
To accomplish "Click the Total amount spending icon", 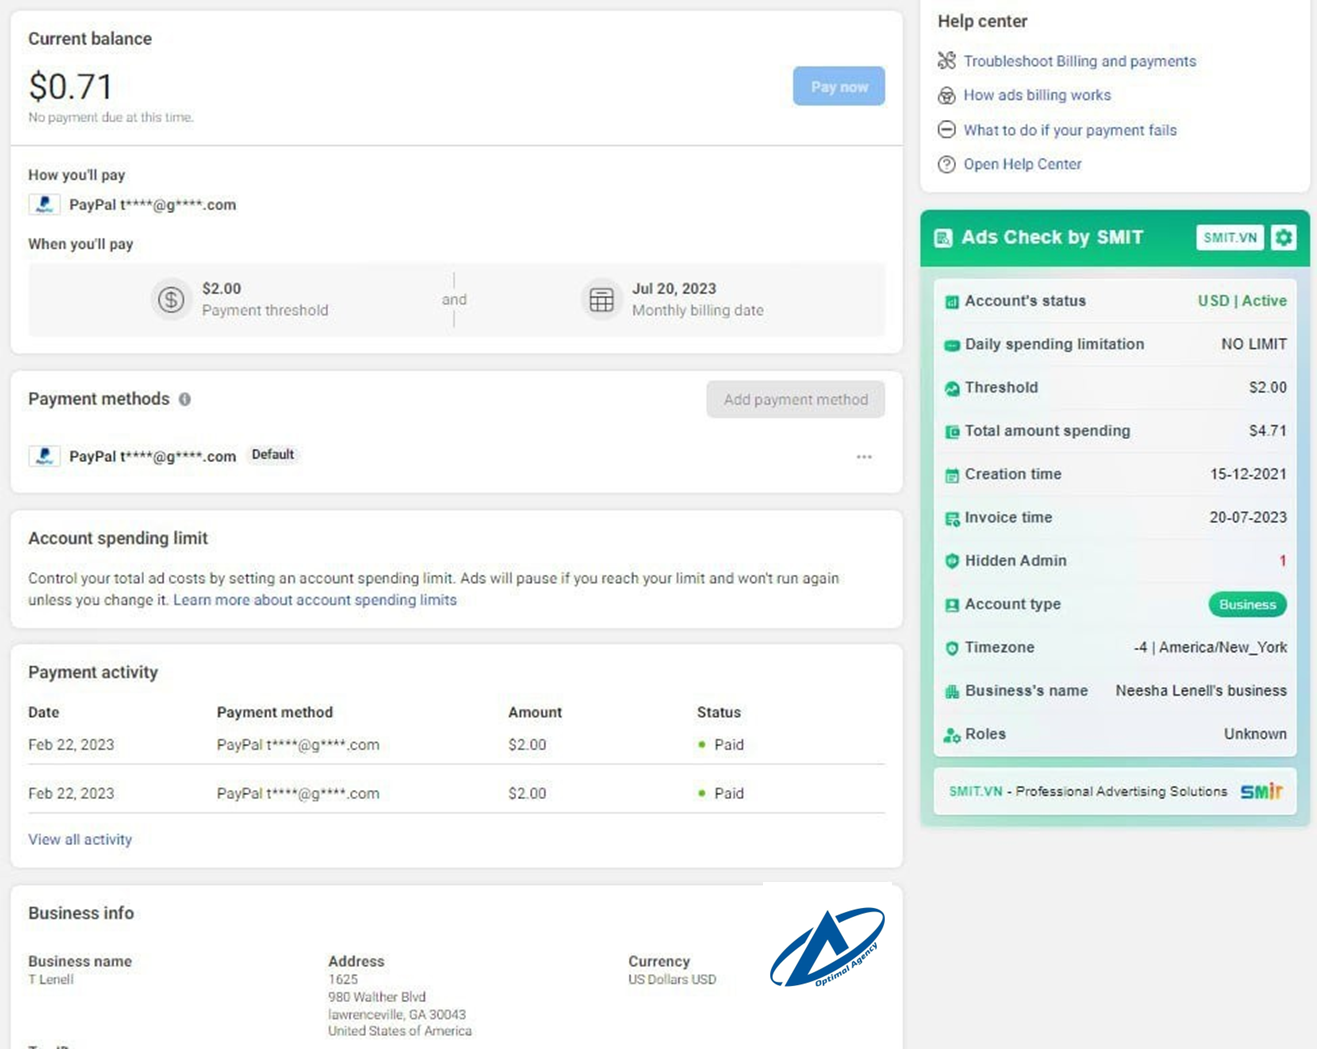I will [x=952, y=431].
